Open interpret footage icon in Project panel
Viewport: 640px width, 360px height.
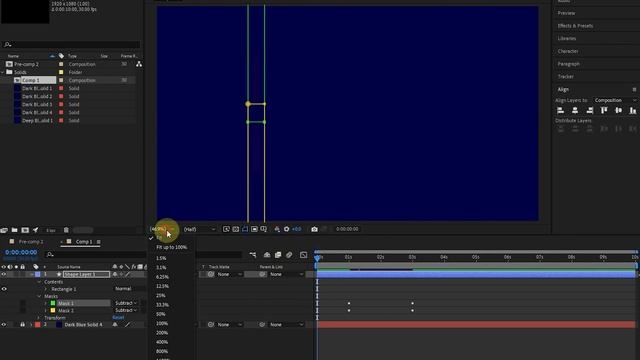4,230
